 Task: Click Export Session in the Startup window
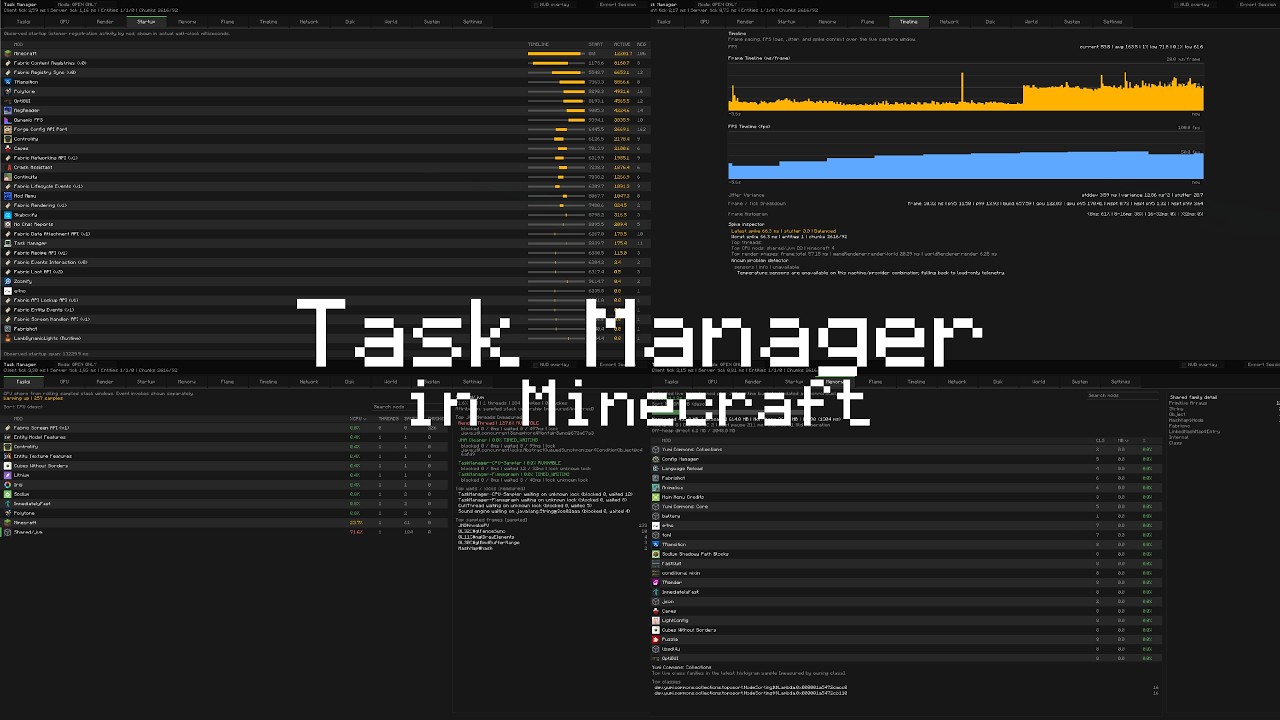pyautogui.click(x=617, y=4)
